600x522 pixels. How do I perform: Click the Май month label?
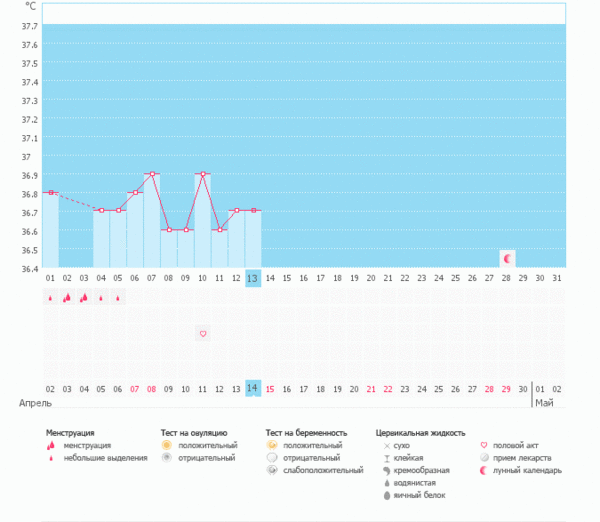pyautogui.click(x=541, y=403)
